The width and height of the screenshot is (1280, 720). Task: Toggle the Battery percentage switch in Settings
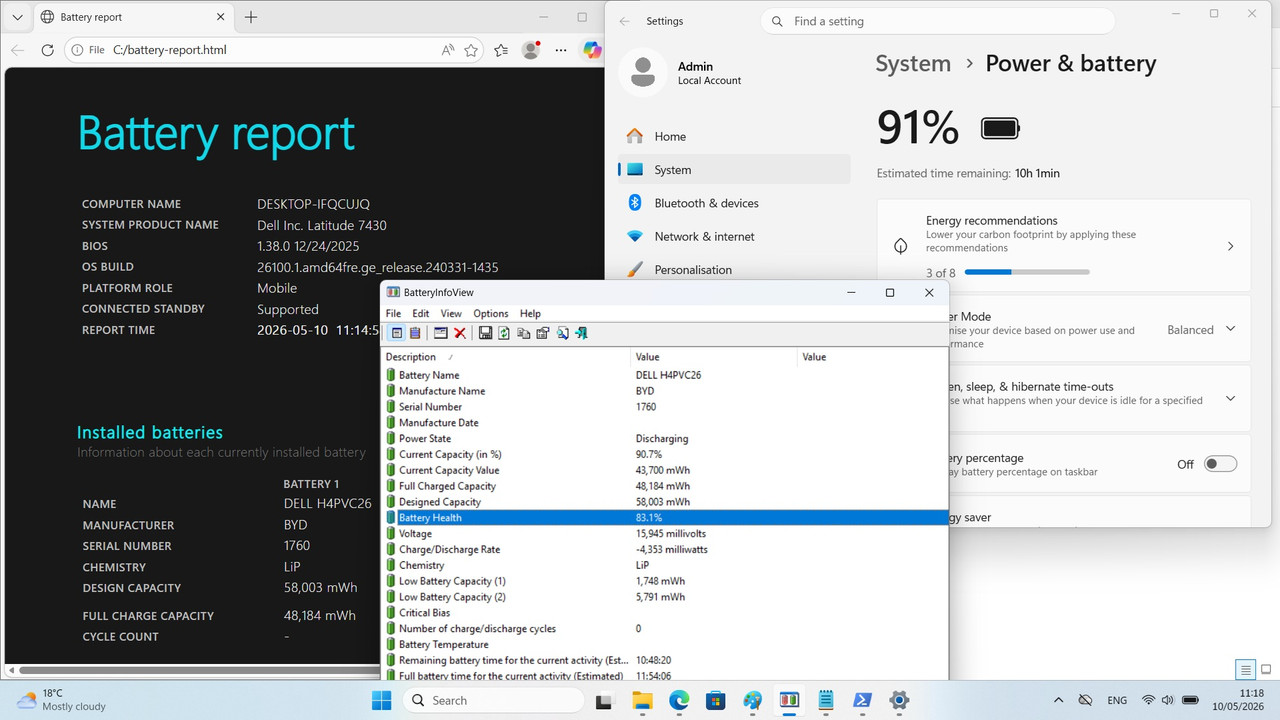1220,464
